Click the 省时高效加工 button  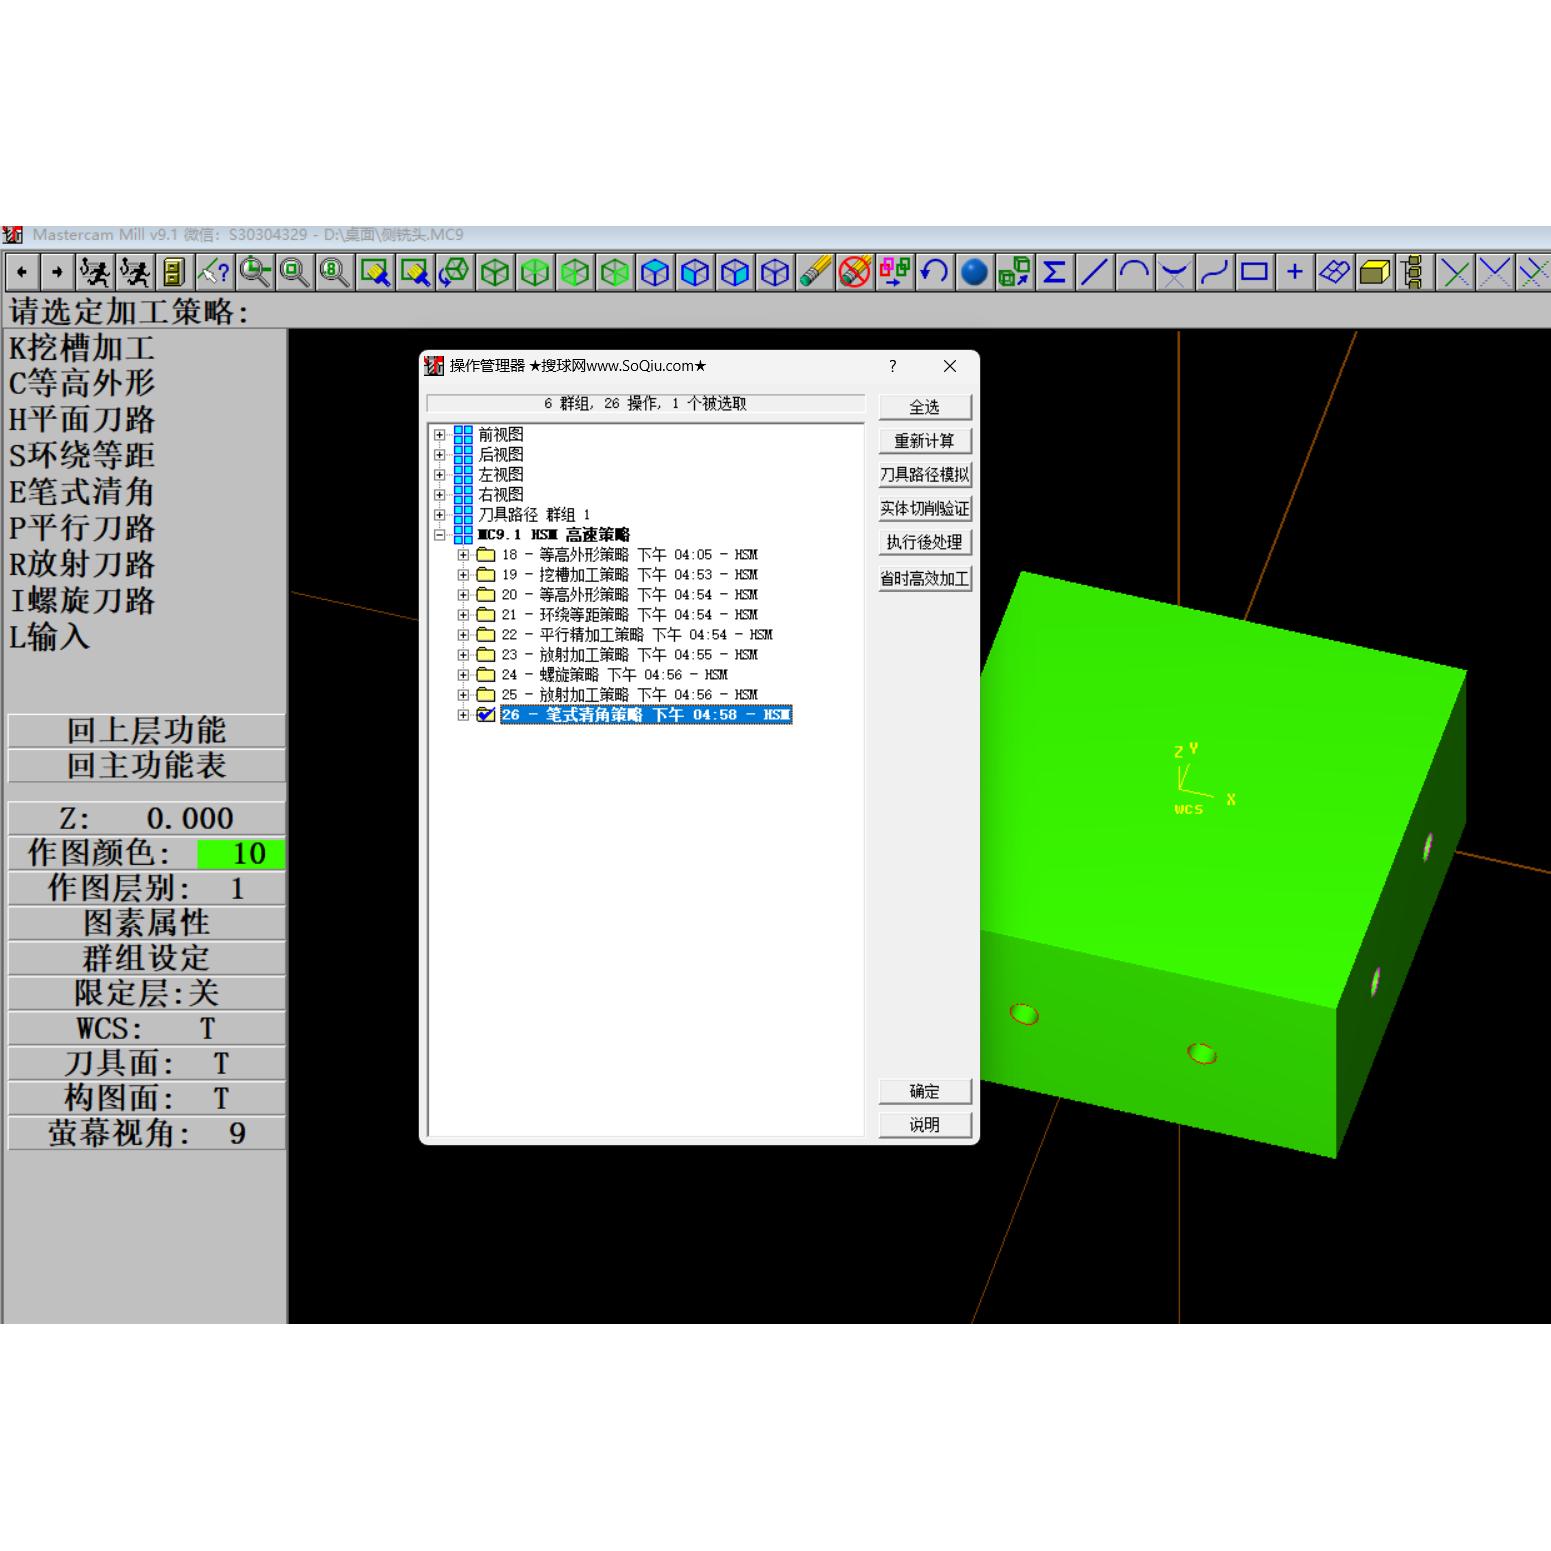click(925, 578)
